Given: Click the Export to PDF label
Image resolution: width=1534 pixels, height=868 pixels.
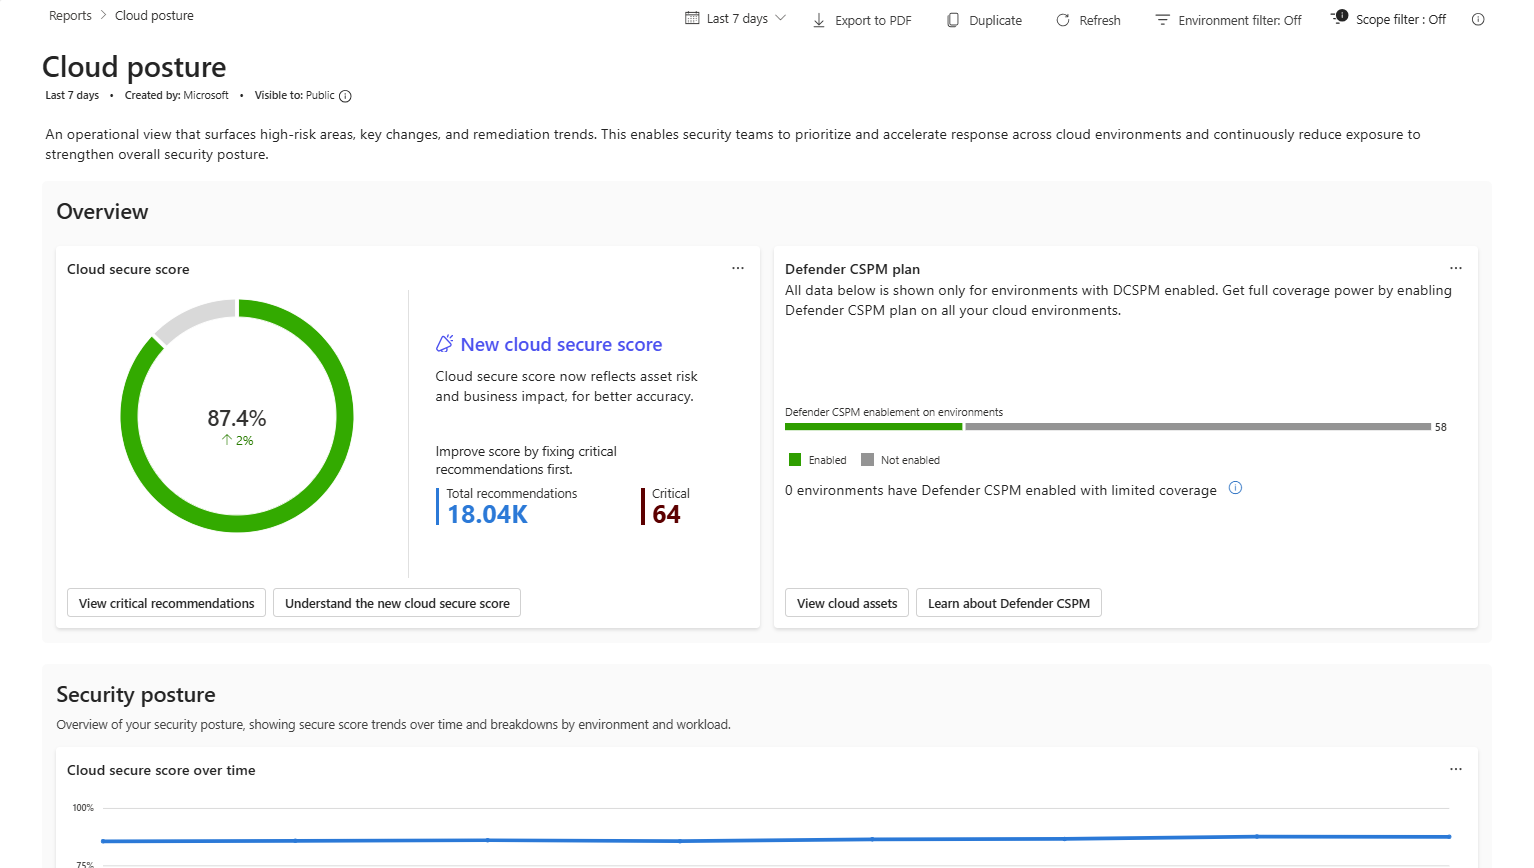Looking at the screenshot, I should [873, 20].
